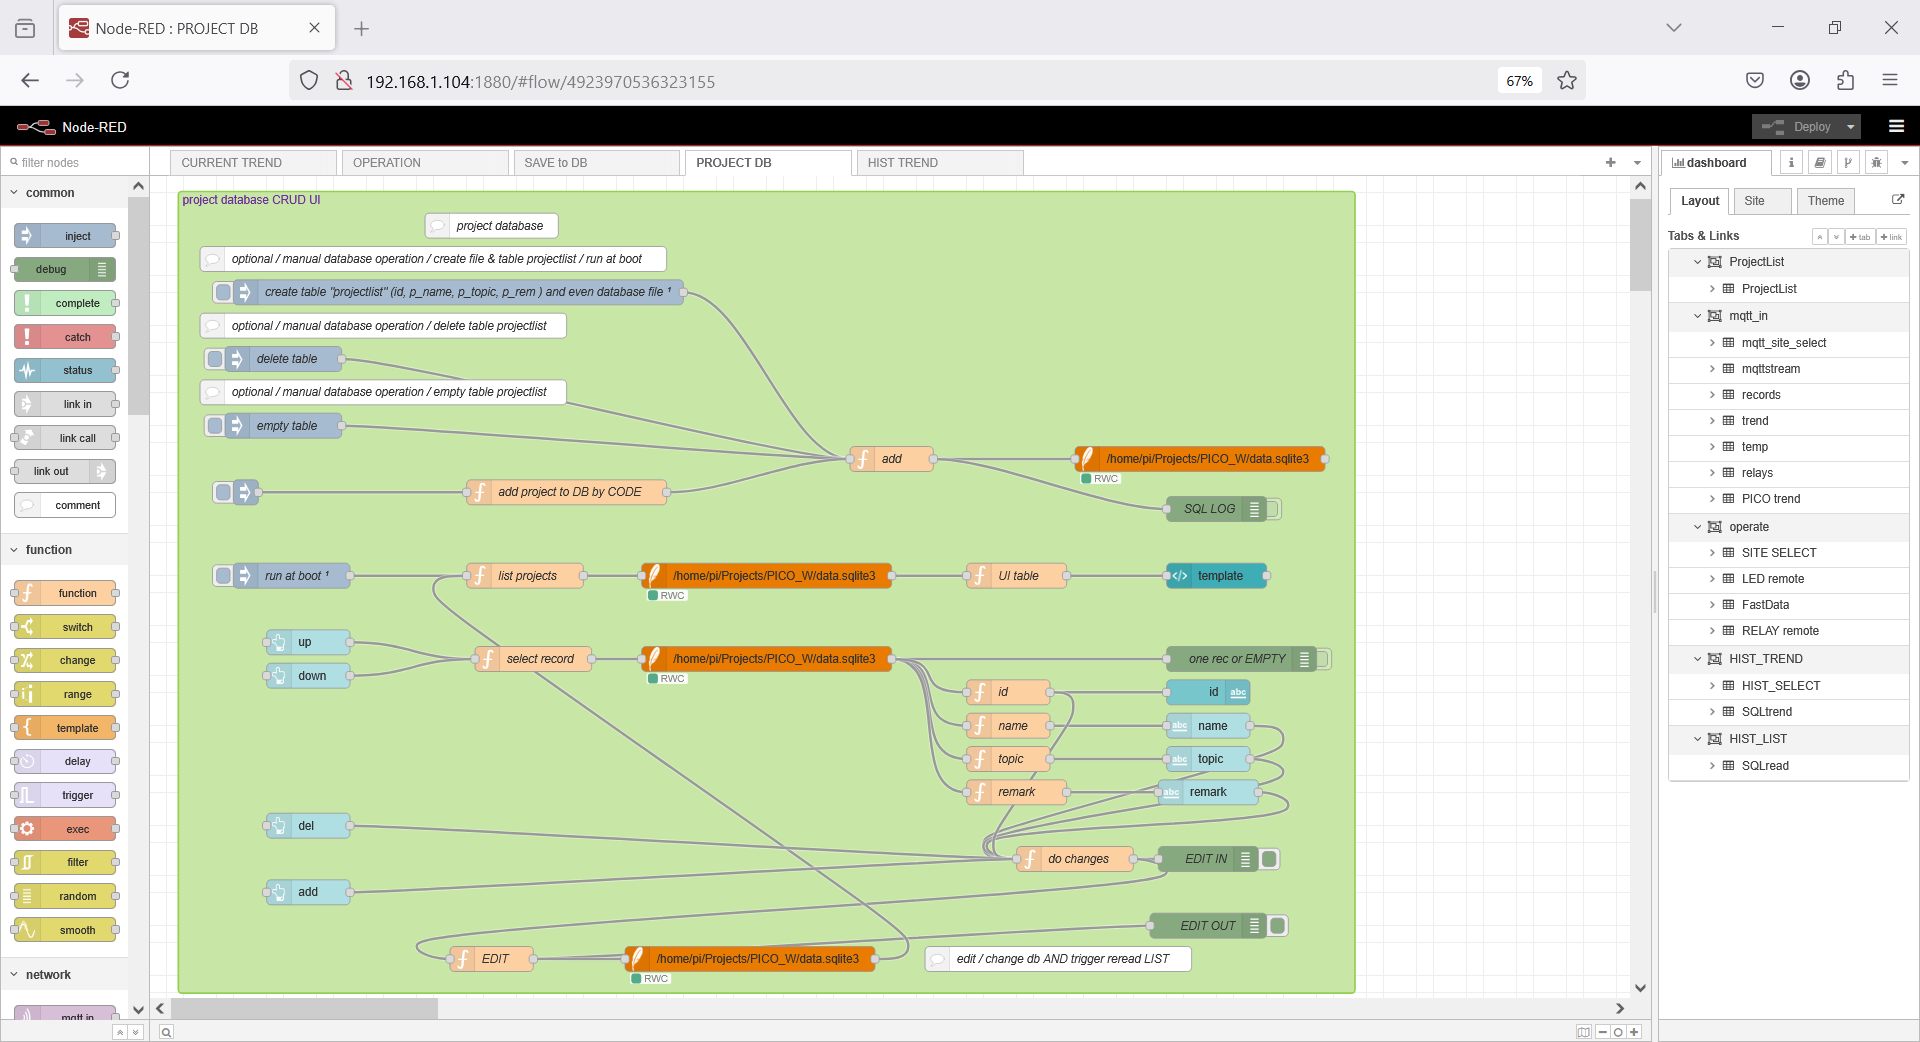Open the Site dashboard tab
Viewport: 1920px width, 1042px height.
click(1762, 201)
